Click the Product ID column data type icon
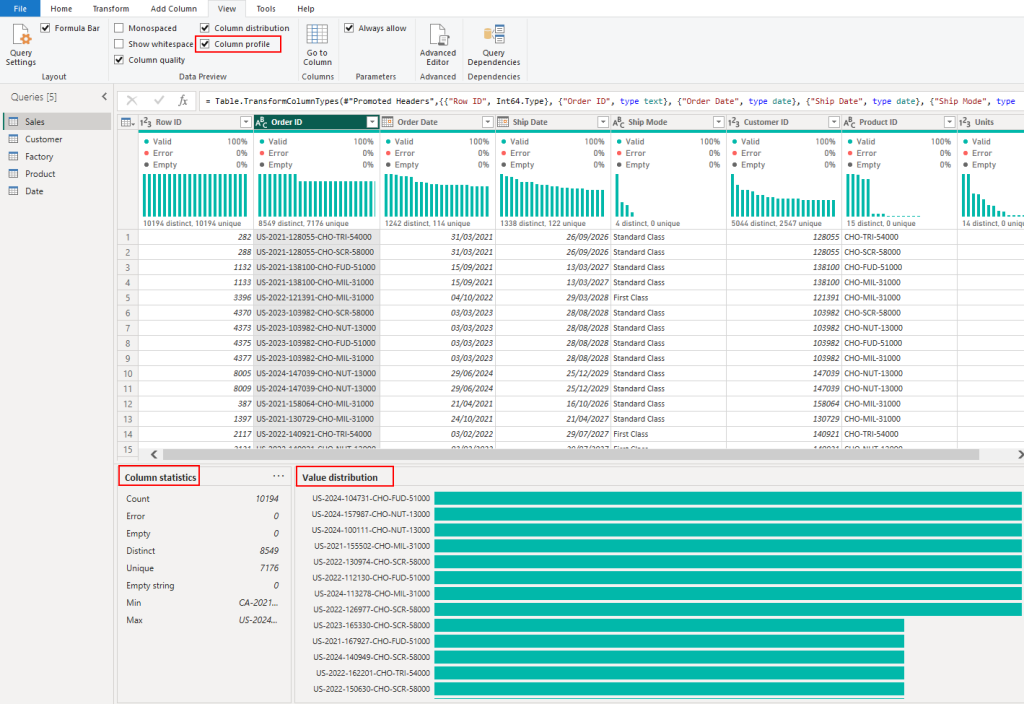Image resolution: width=1024 pixels, height=704 pixels. tap(849, 122)
